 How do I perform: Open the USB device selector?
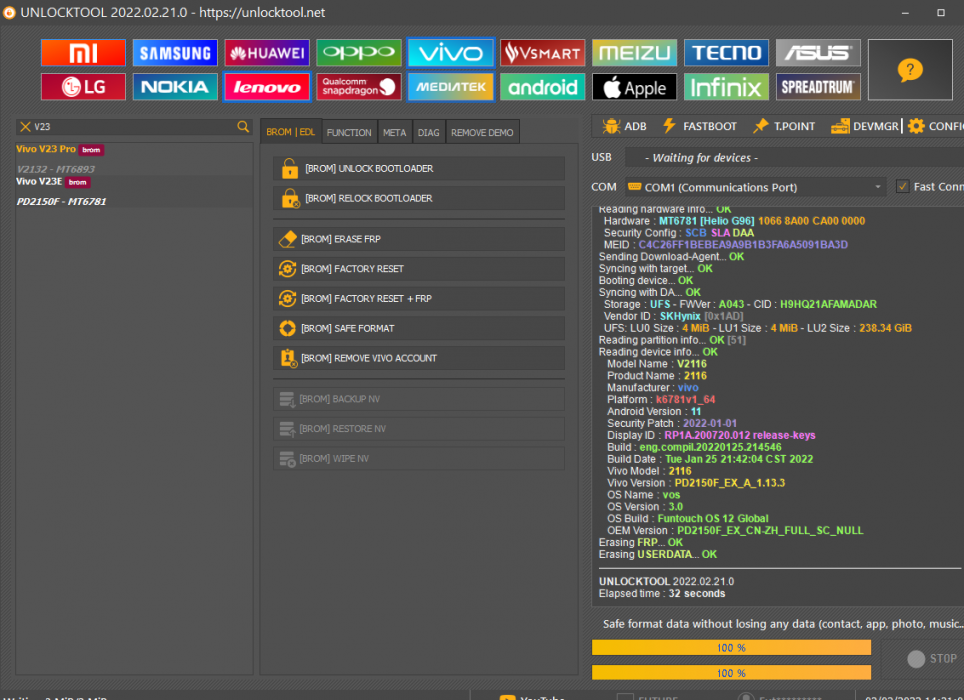point(794,158)
